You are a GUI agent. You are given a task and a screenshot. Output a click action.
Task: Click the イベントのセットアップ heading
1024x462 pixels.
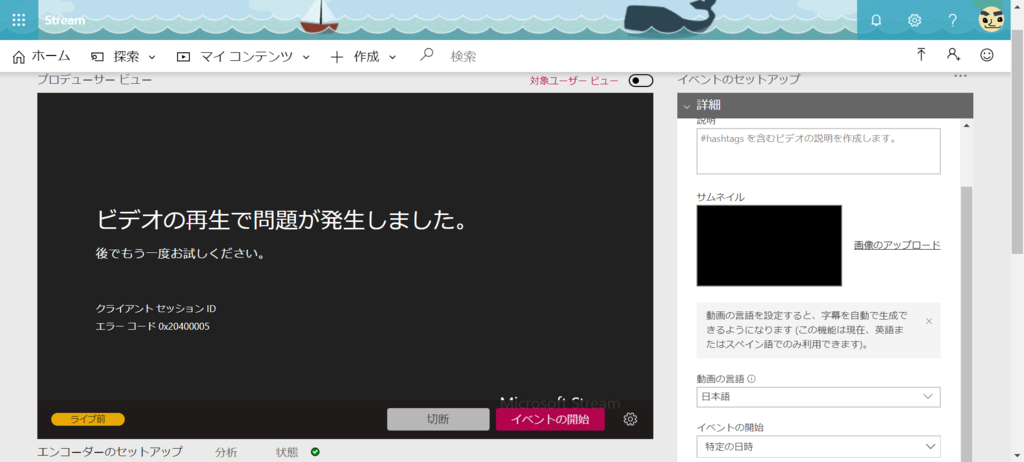pos(738,80)
